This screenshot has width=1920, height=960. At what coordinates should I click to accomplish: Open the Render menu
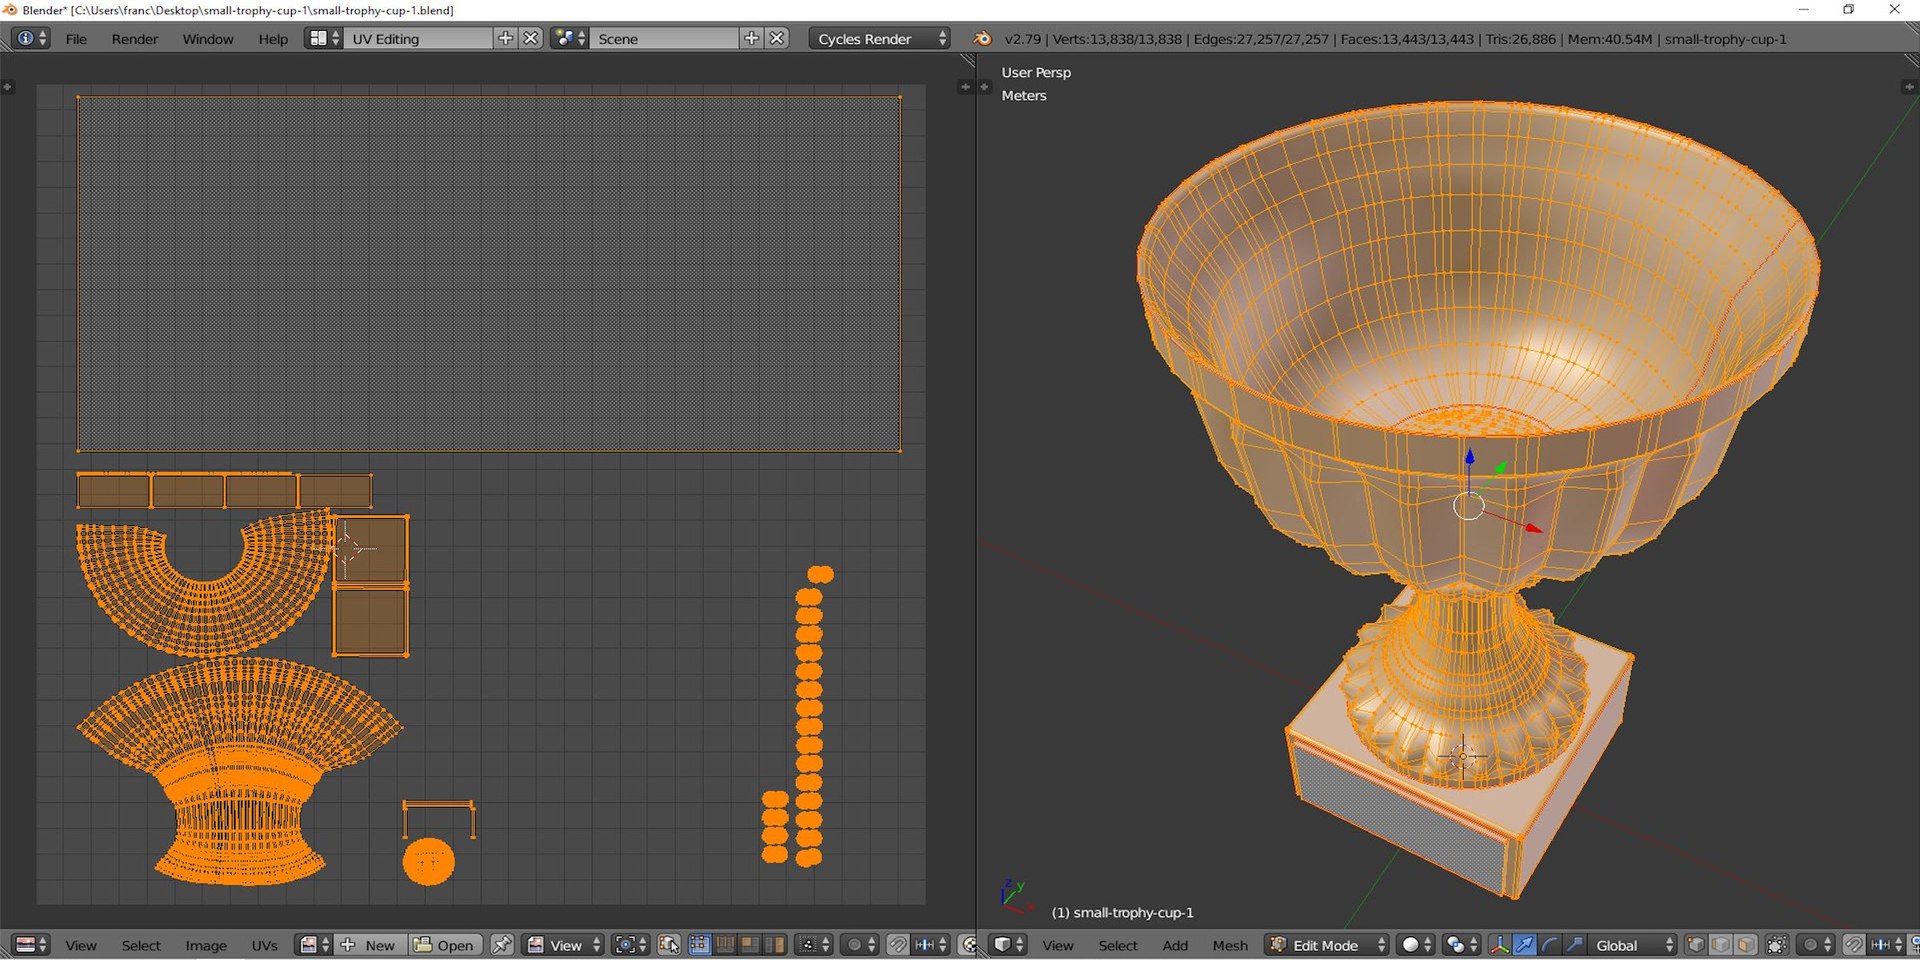[x=135, y=39]
